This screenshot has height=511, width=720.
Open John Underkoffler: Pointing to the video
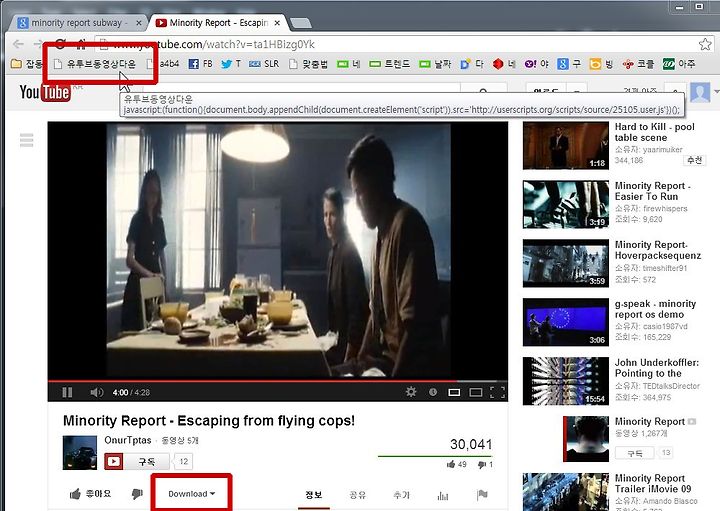(657, 368)
